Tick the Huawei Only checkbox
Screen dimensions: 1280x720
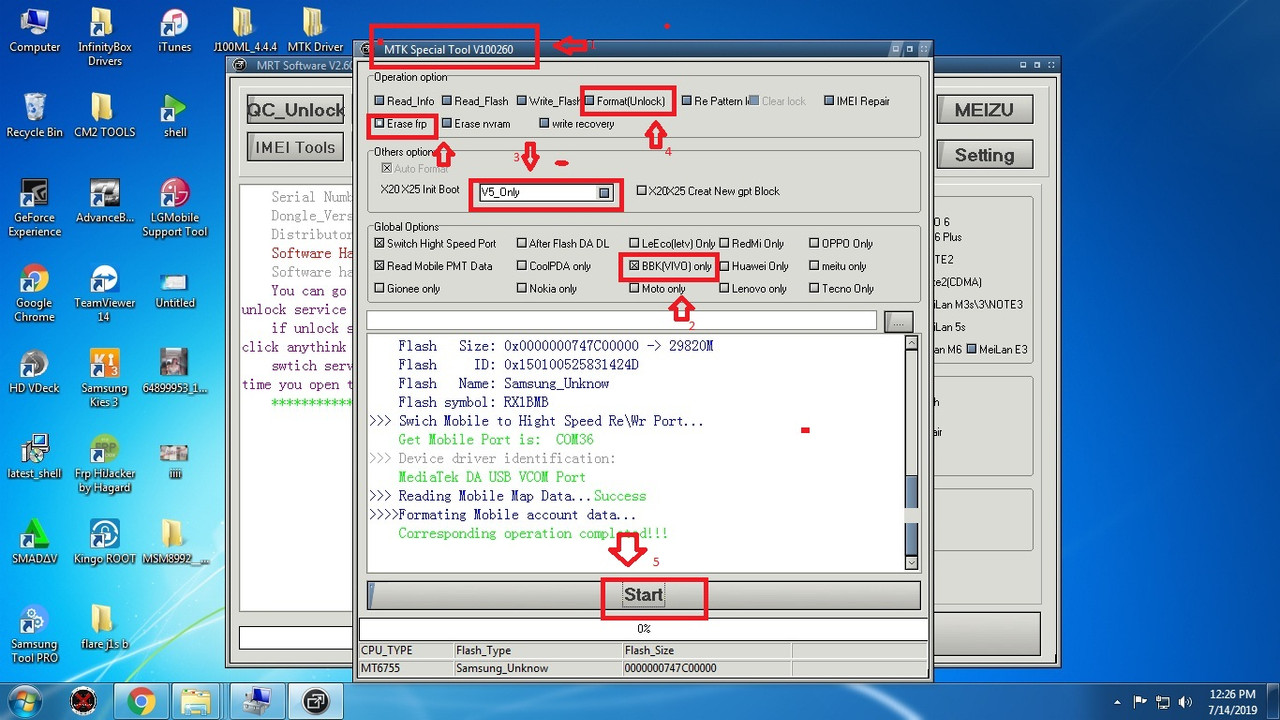[x=724, y=266]
